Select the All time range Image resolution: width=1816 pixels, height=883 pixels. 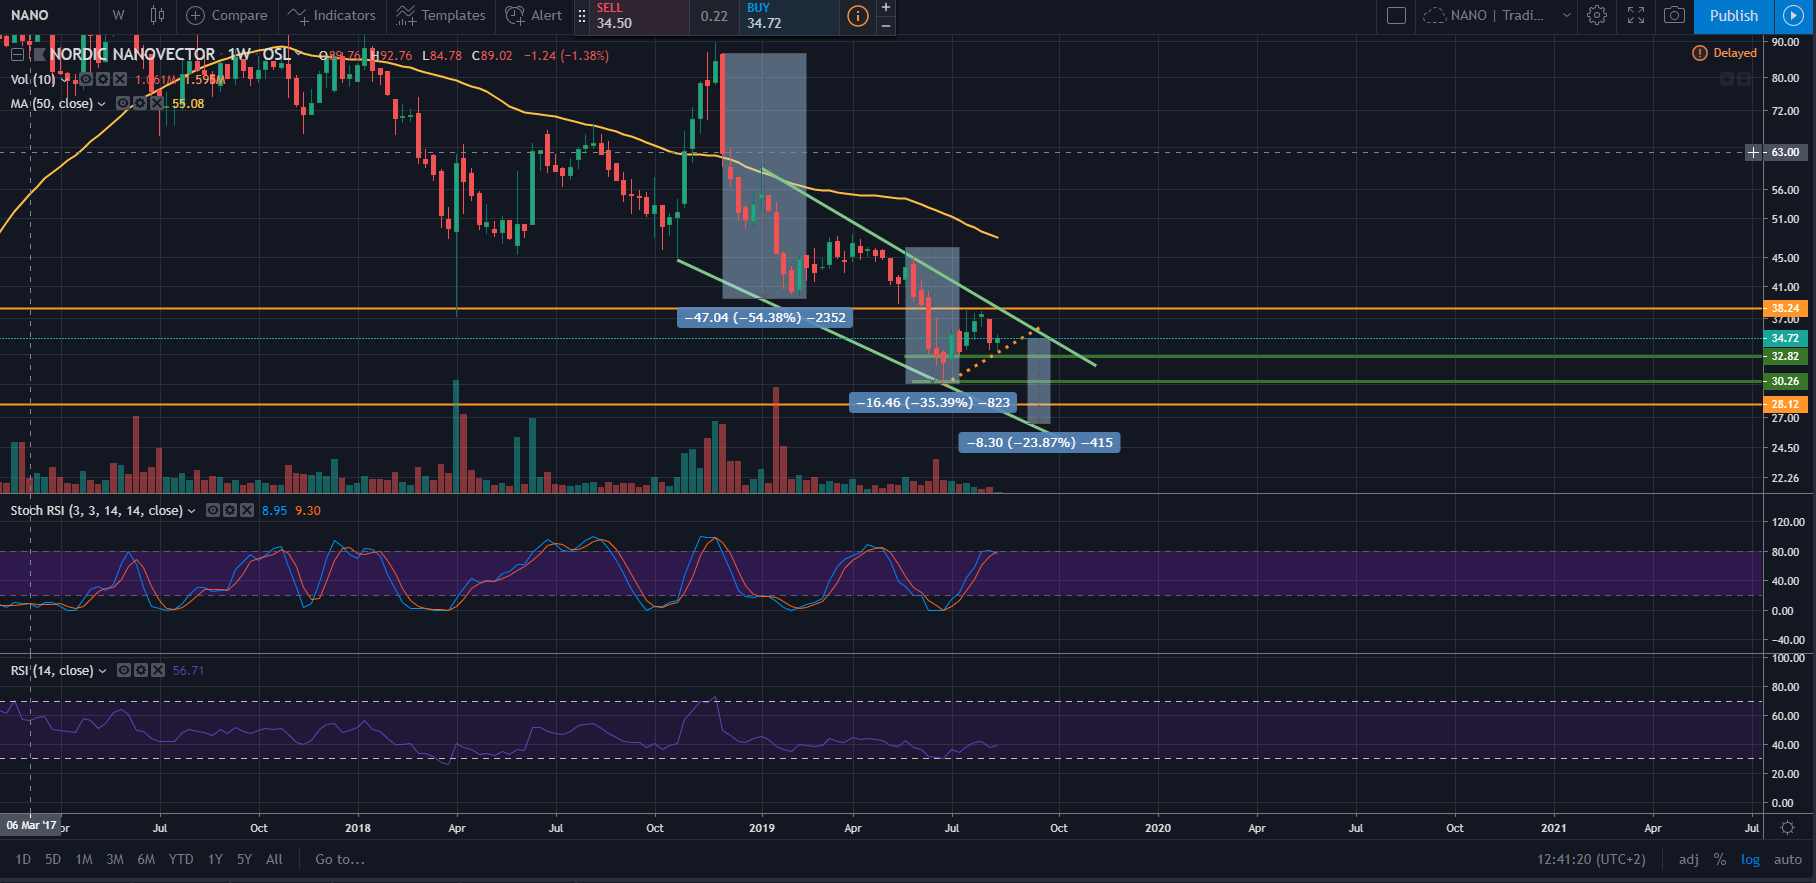274,859
